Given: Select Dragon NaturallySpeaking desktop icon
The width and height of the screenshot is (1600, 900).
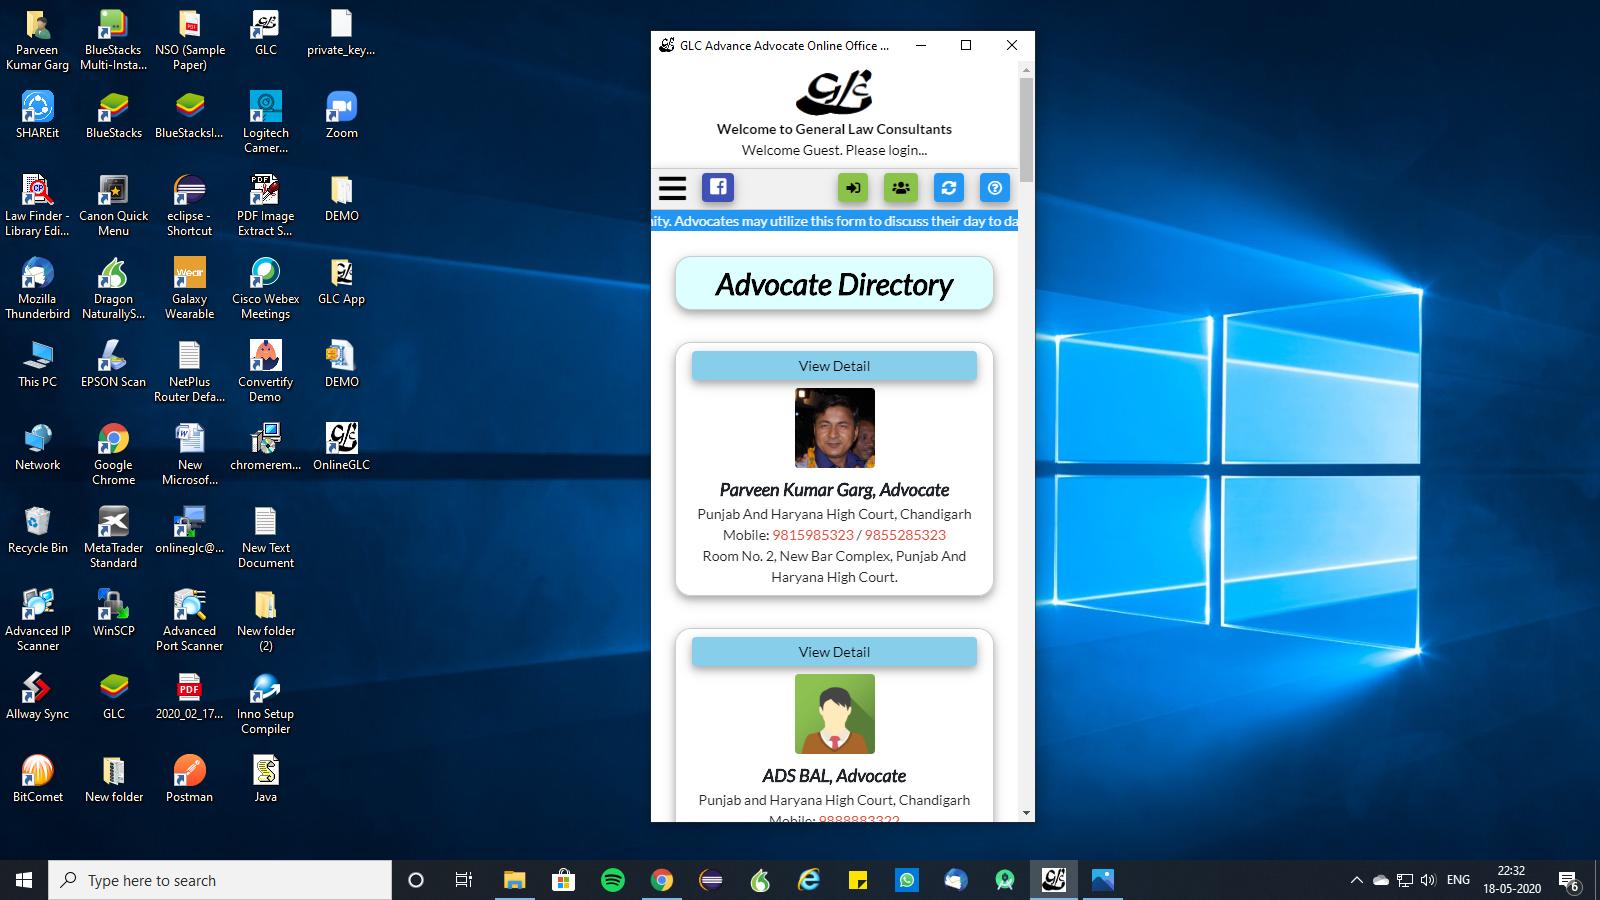Looking at the screenshot, I should pos(113,288).
